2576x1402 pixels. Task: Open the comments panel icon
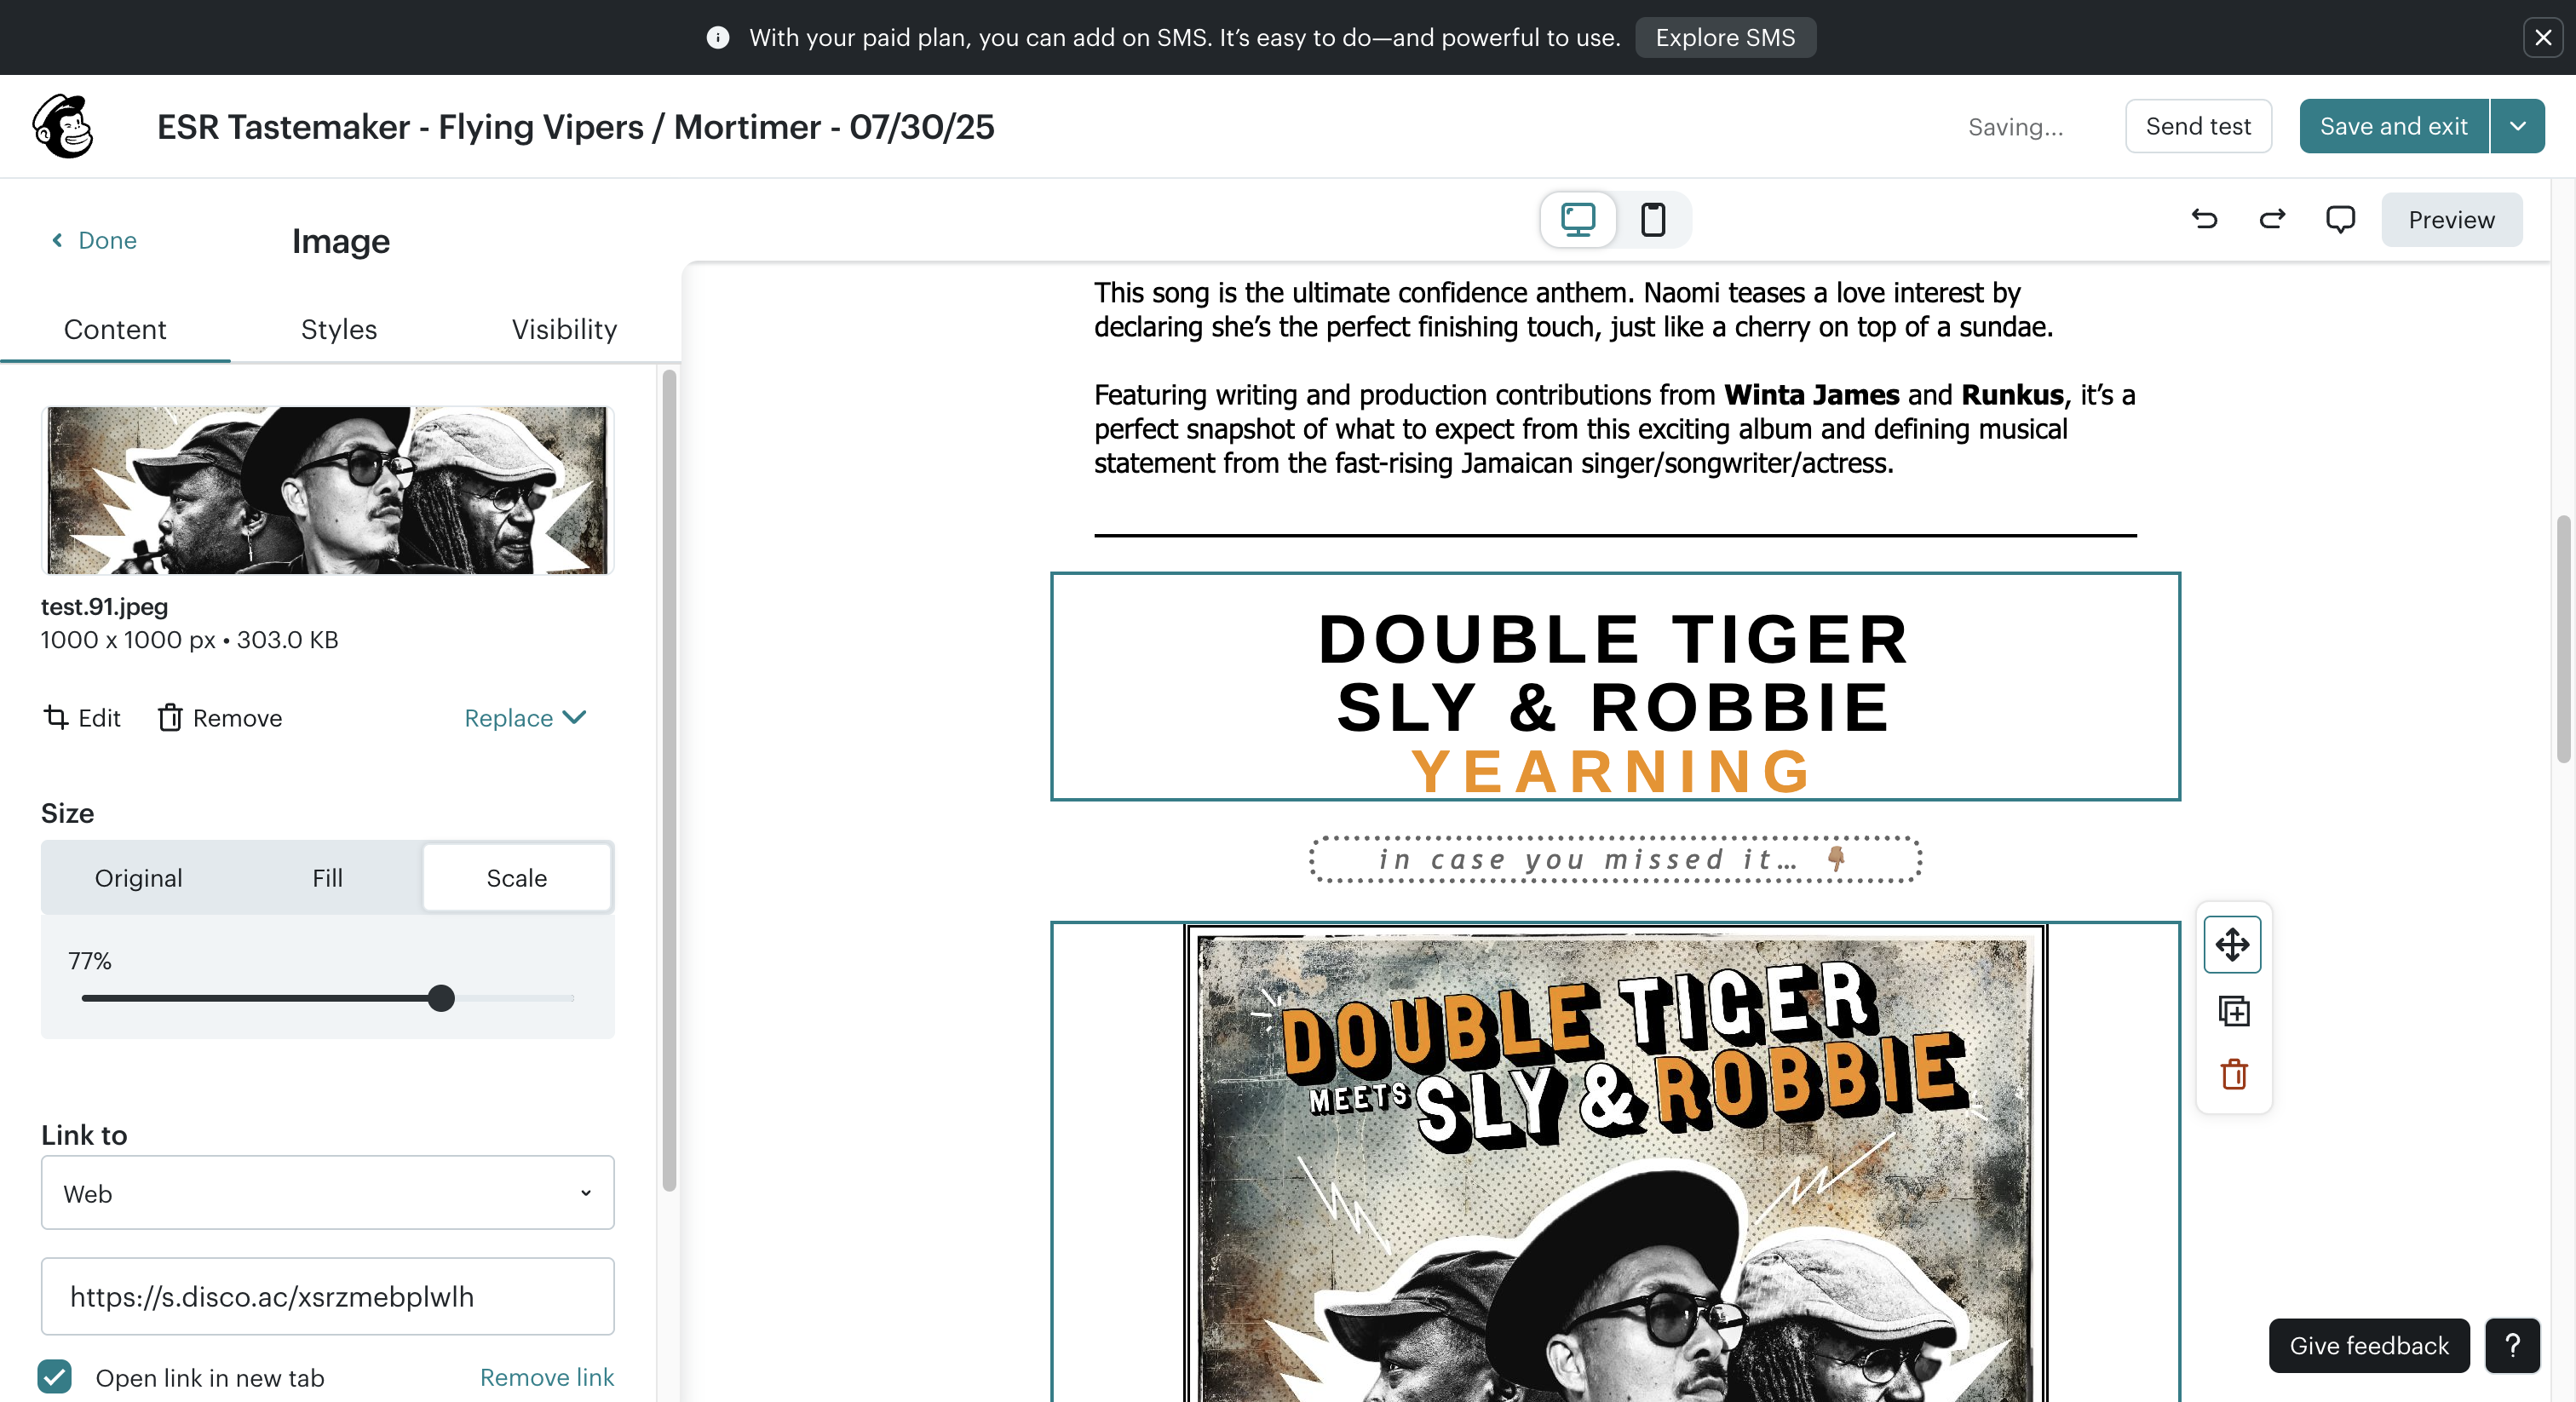point(2340,219)
